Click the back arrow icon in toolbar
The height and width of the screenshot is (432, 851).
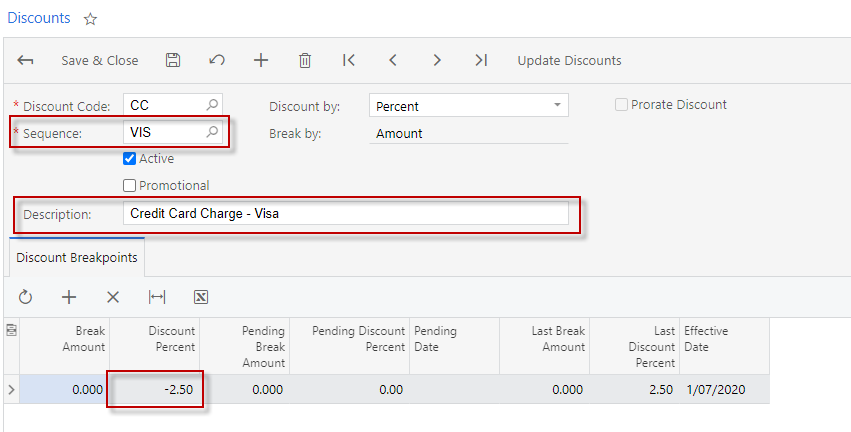pos(26,61)
